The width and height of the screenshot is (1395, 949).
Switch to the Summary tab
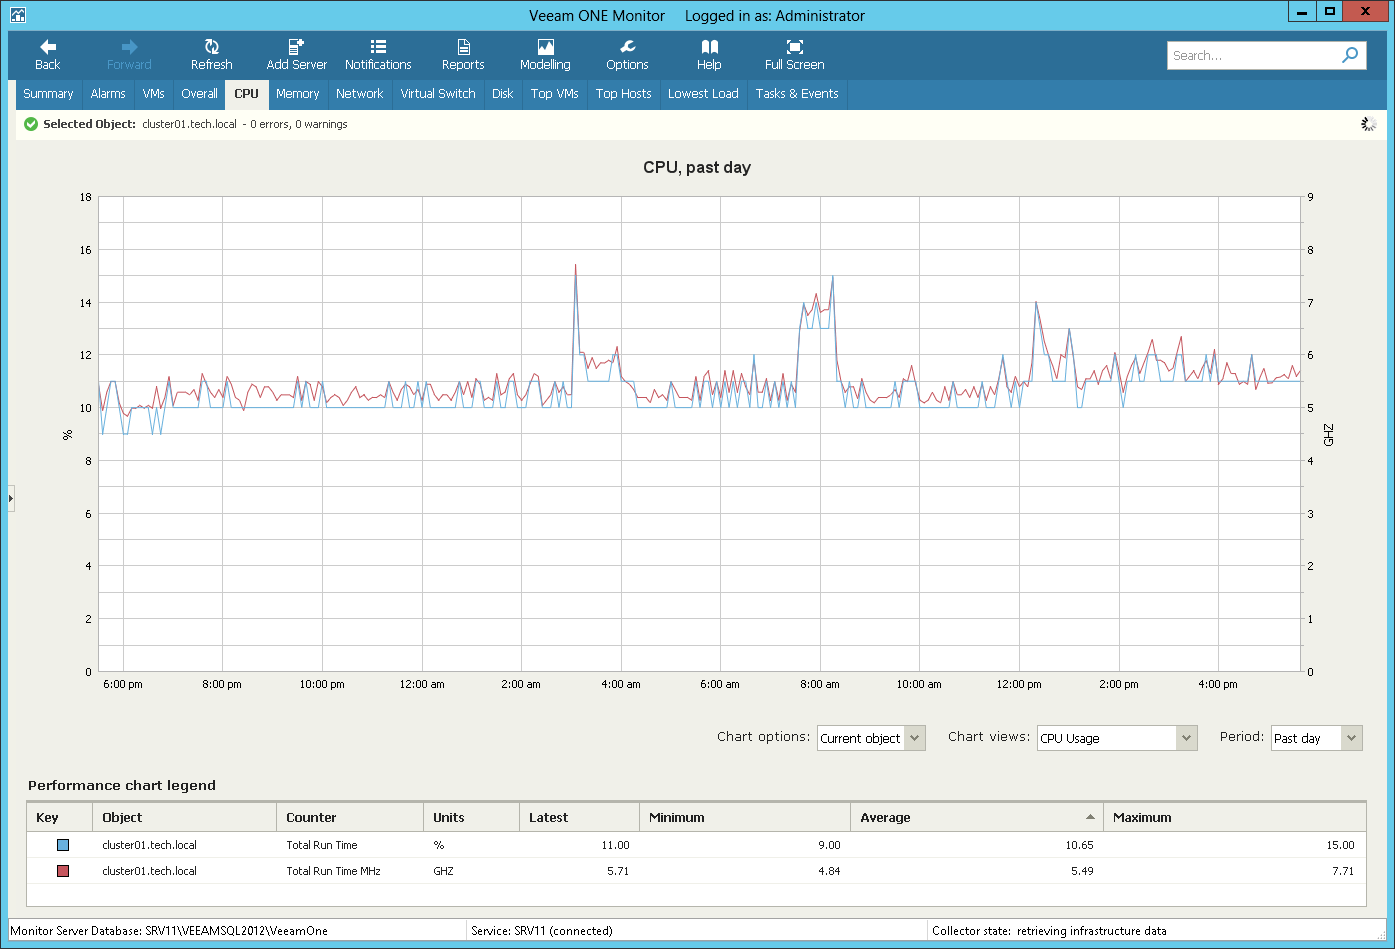pyautogui.click(x=48, y=94)
